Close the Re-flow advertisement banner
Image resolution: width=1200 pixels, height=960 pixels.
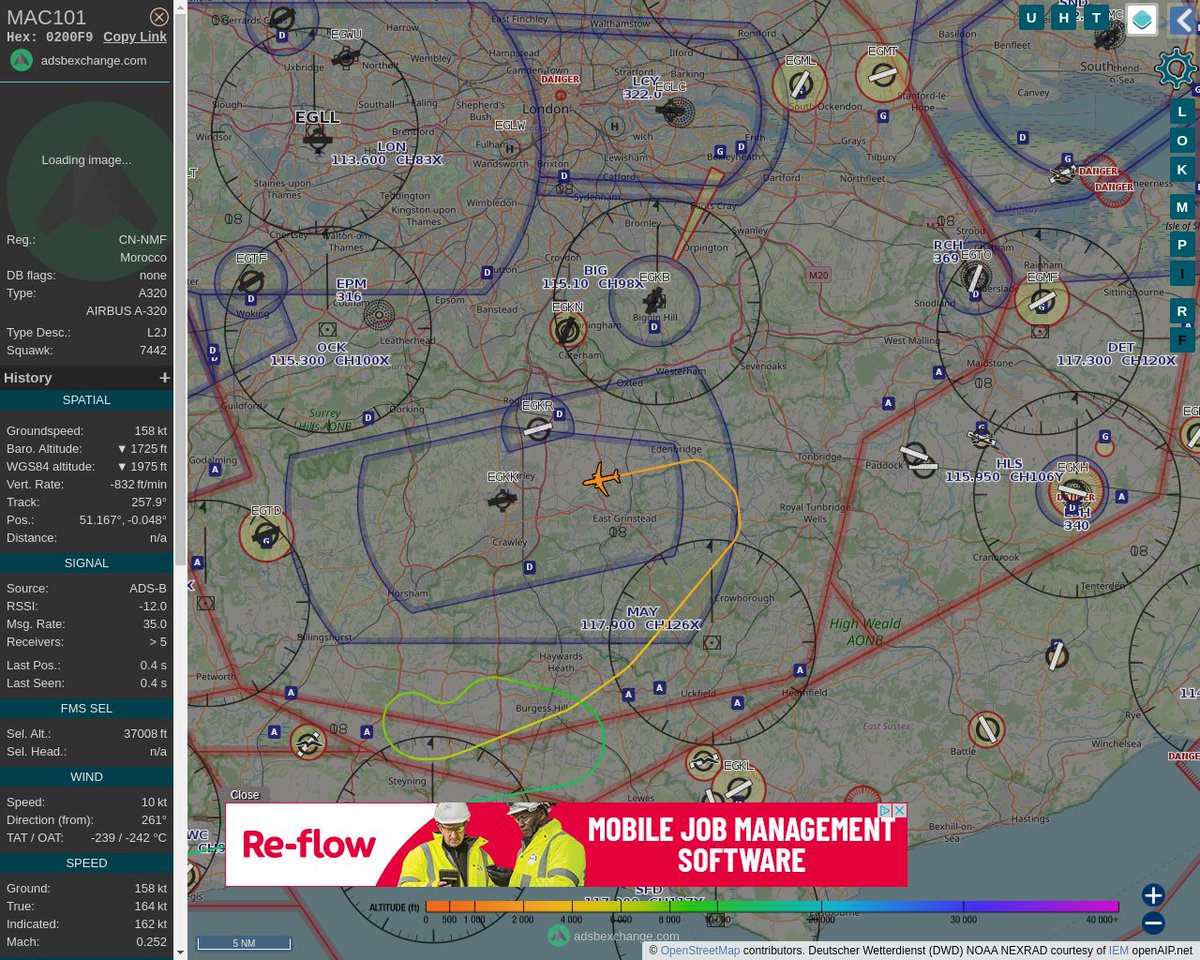[x=898, y=810]
